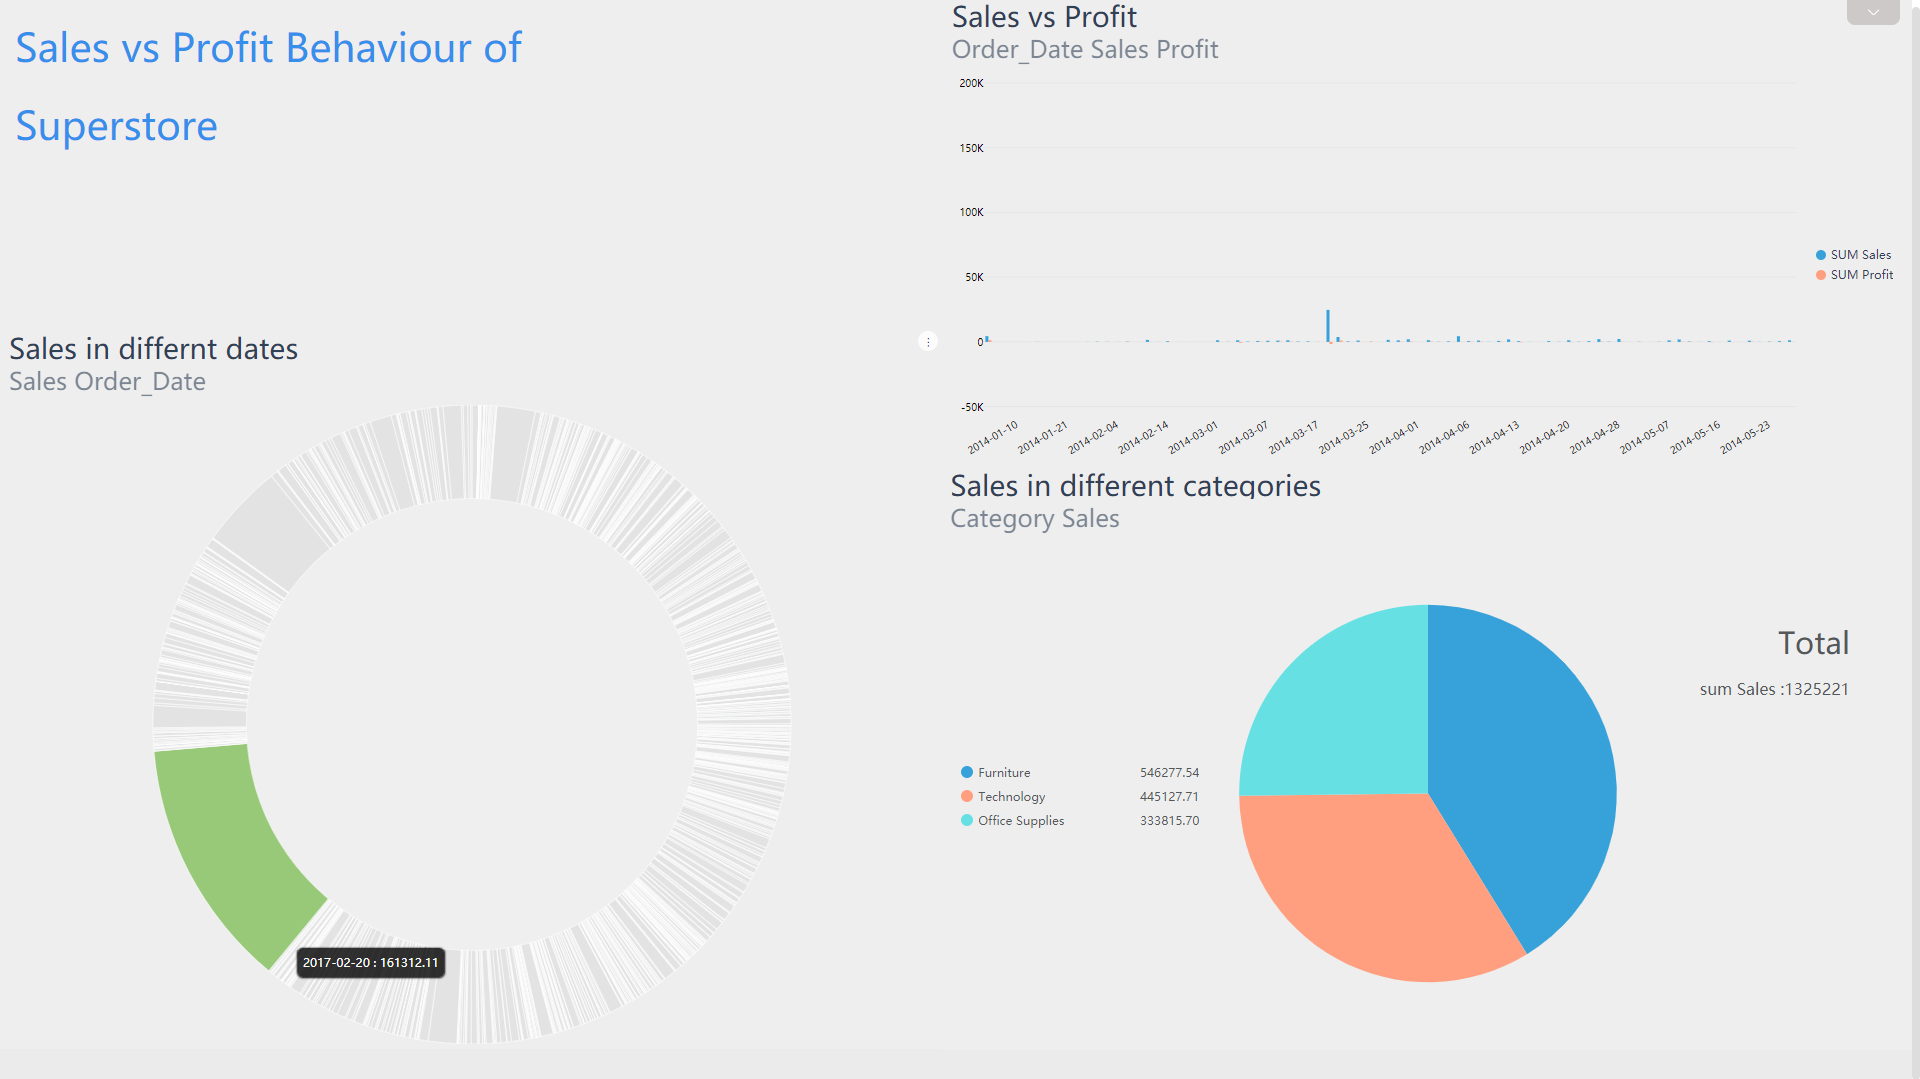Toggle Technology legend entry in pie chart
Image resolution: width=1920 pixels, height=1079 pixels.
click(x=1003, y=797)
